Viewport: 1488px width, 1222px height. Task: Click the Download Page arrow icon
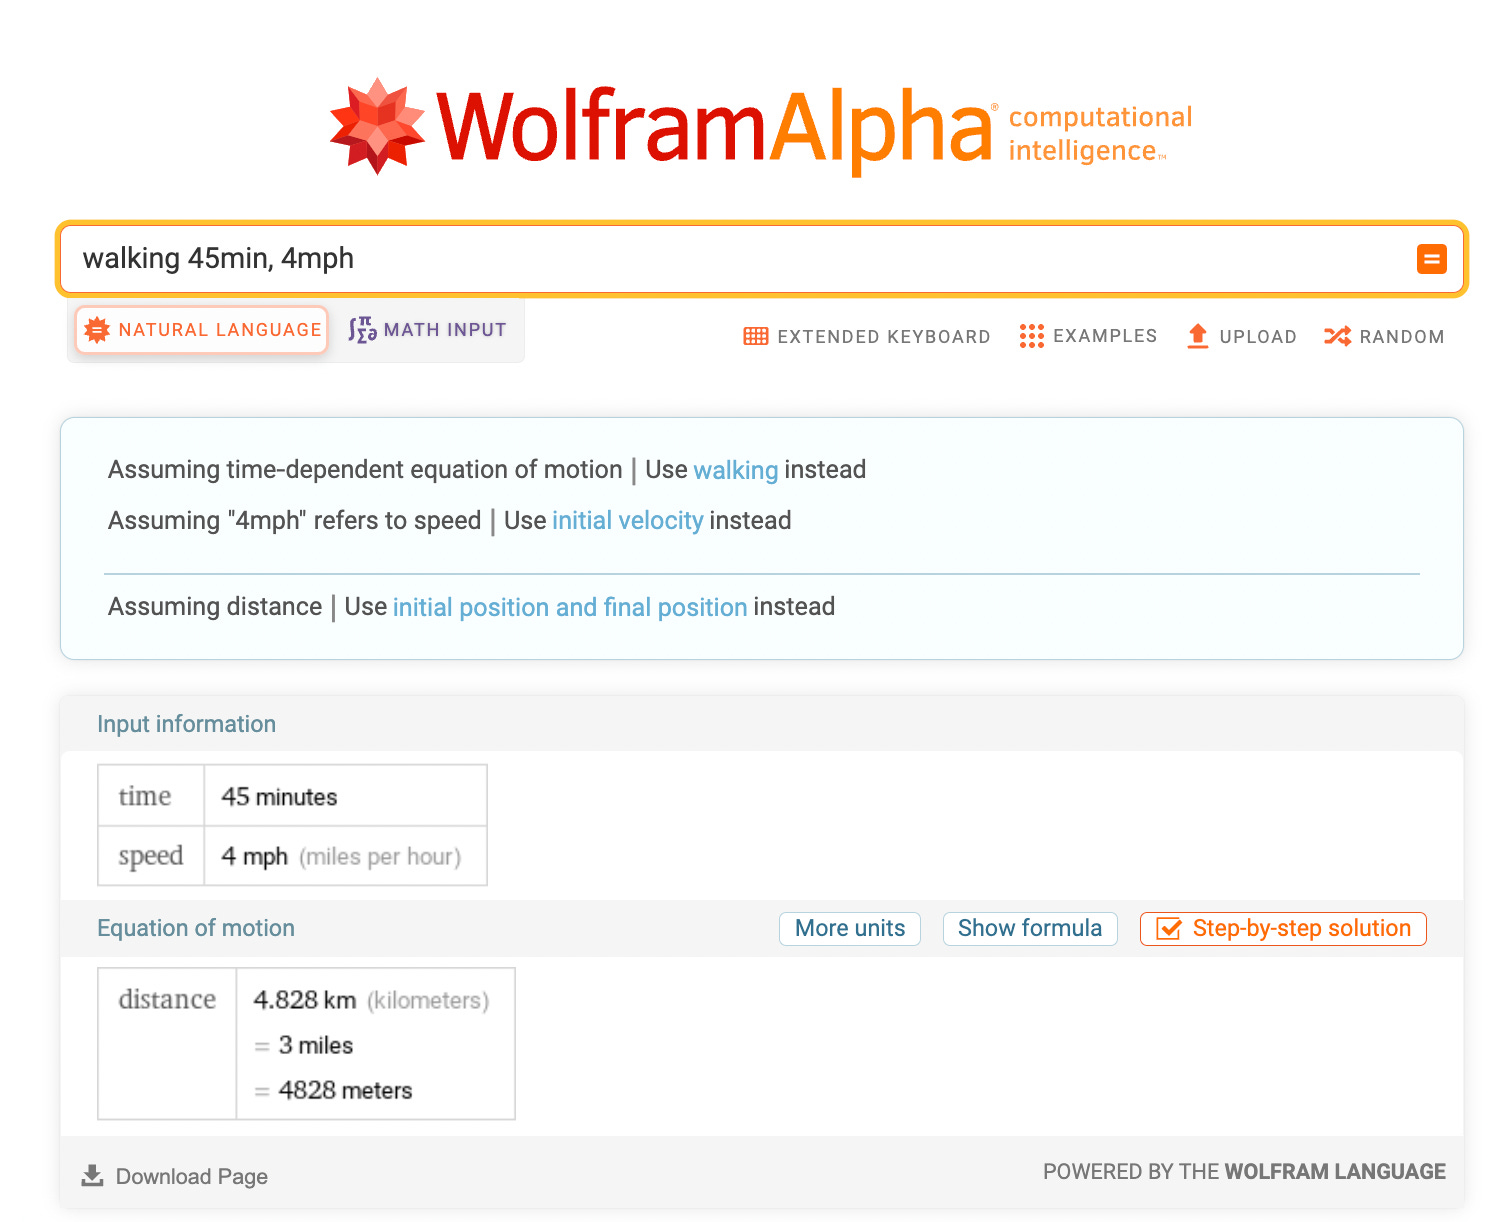pos(92,1175)
